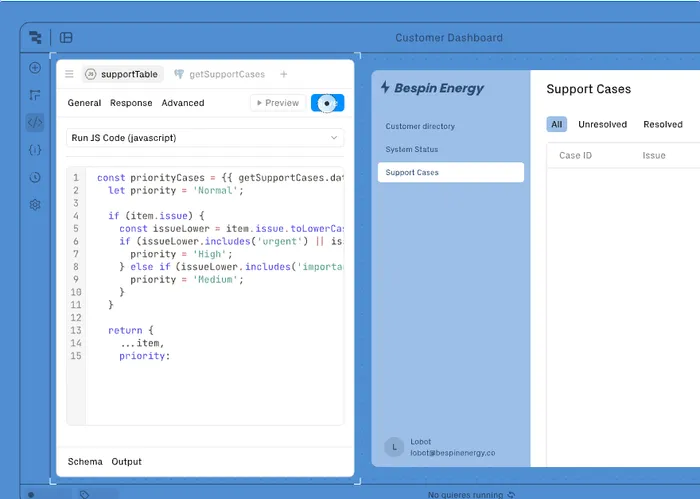Open the State curly braces icon
Viewport: 700px width, 499px height.
pyautogui.click(x=35, y=150)
